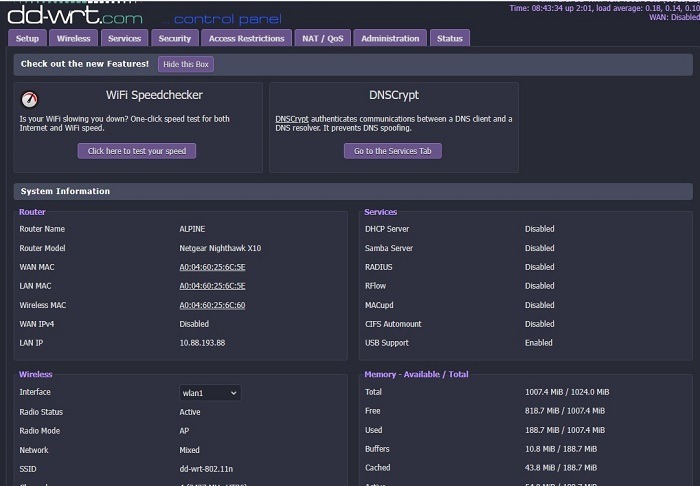Viewport: 700px width, 486px height.
Task: Open Access Restrictions tab
Action: click(x=246, y=38)
